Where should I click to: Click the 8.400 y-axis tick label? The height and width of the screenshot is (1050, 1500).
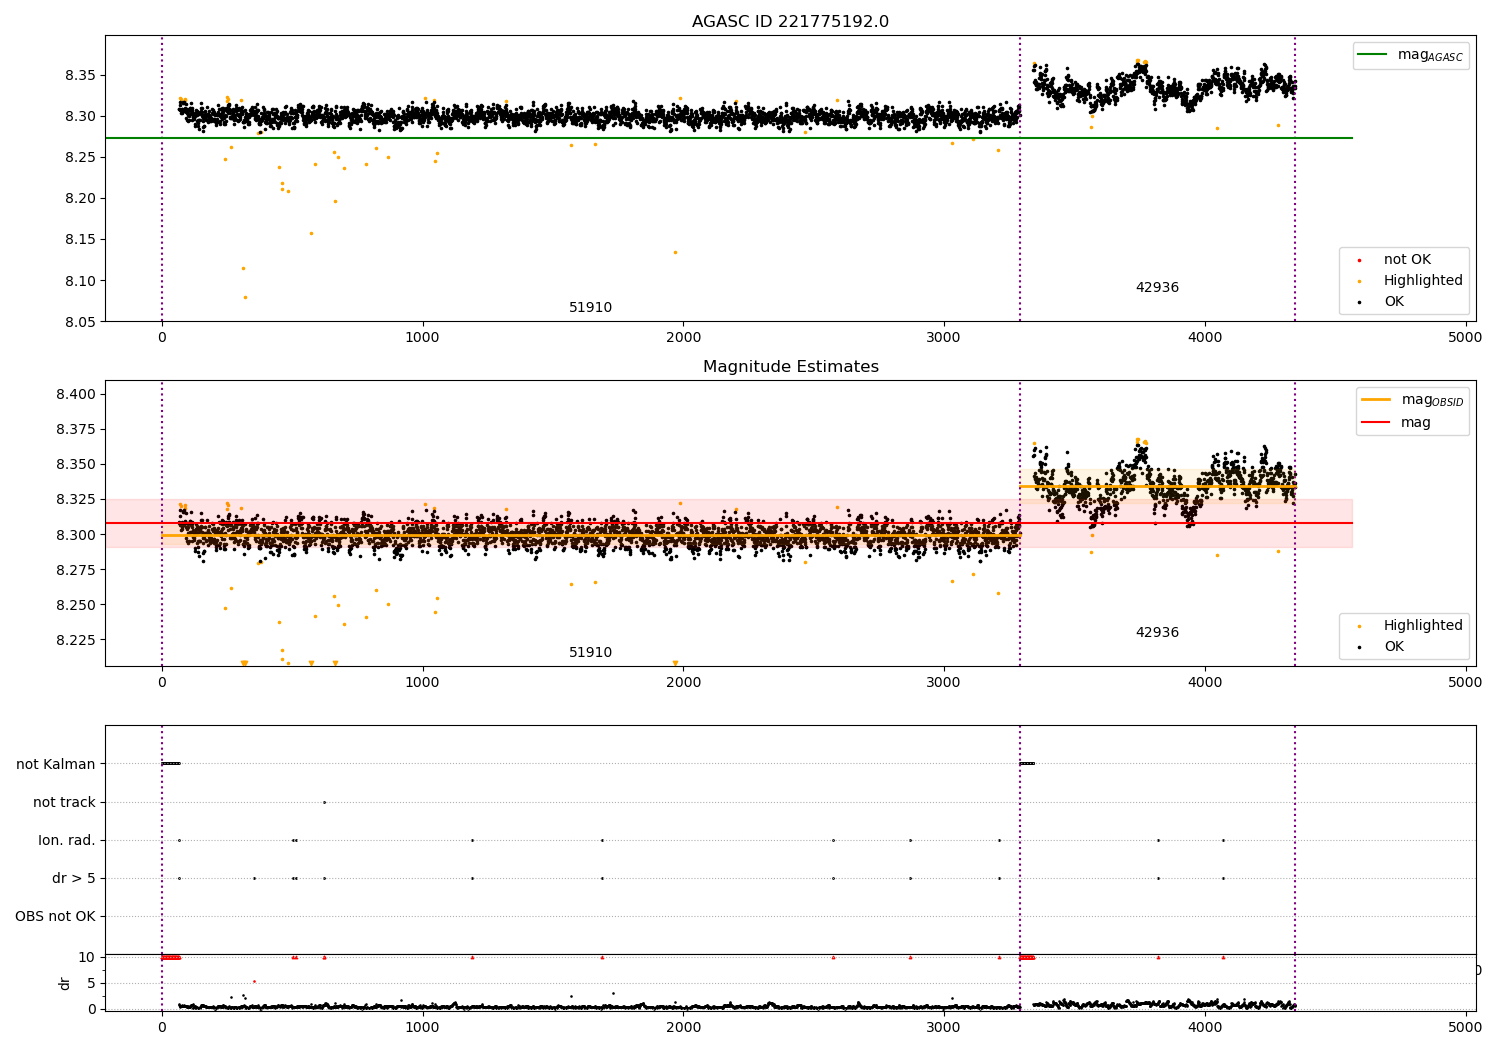coord(76,394)
